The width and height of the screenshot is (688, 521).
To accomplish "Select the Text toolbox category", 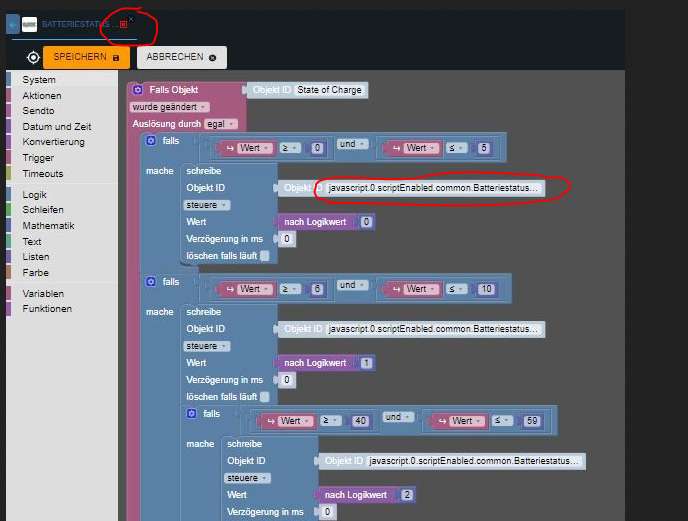I will [x=32, y=241].
